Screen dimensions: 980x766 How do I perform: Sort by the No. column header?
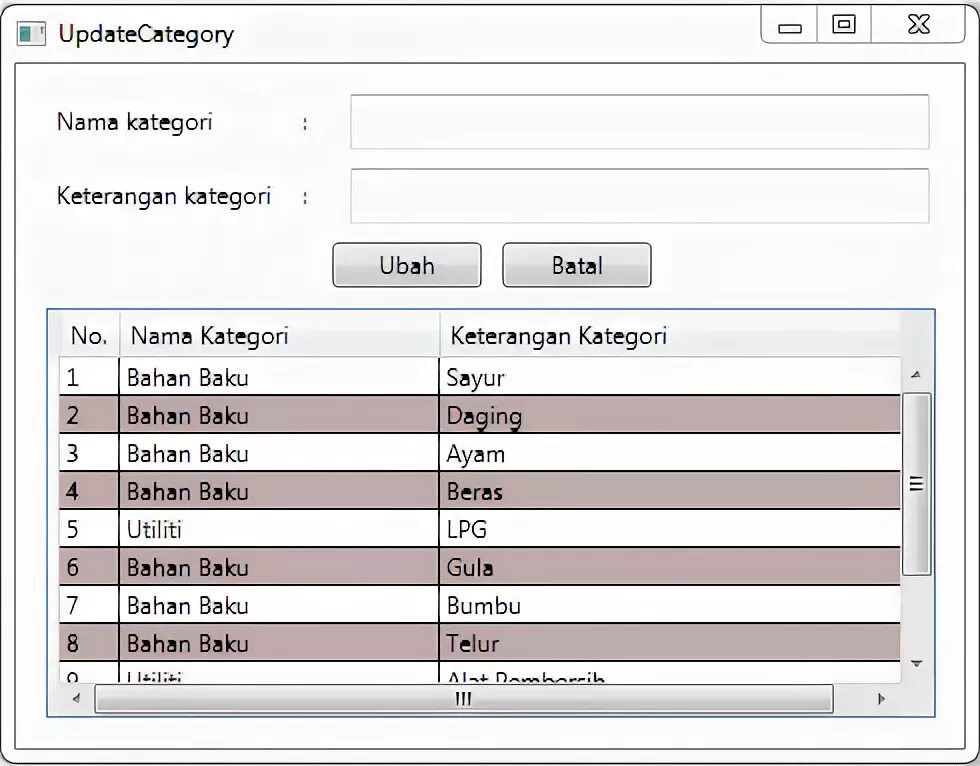coord(89,336)
